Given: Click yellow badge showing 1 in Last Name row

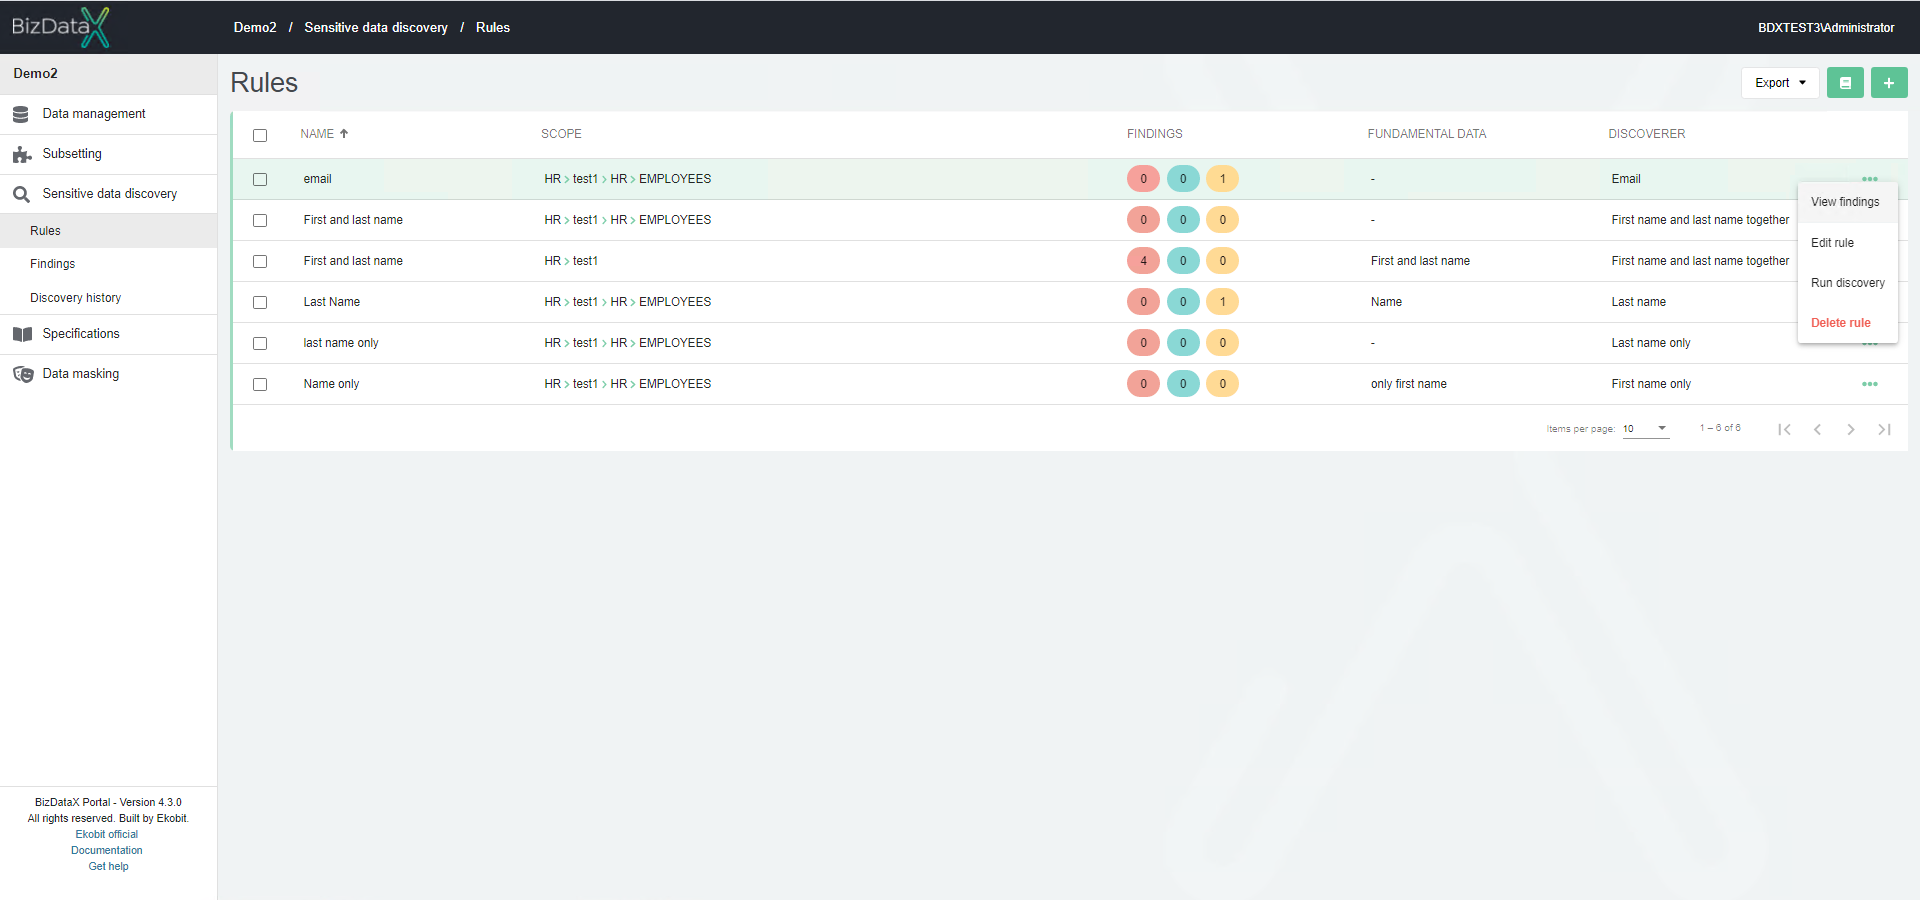Looking at the screenshot, I should [1222, 302].
